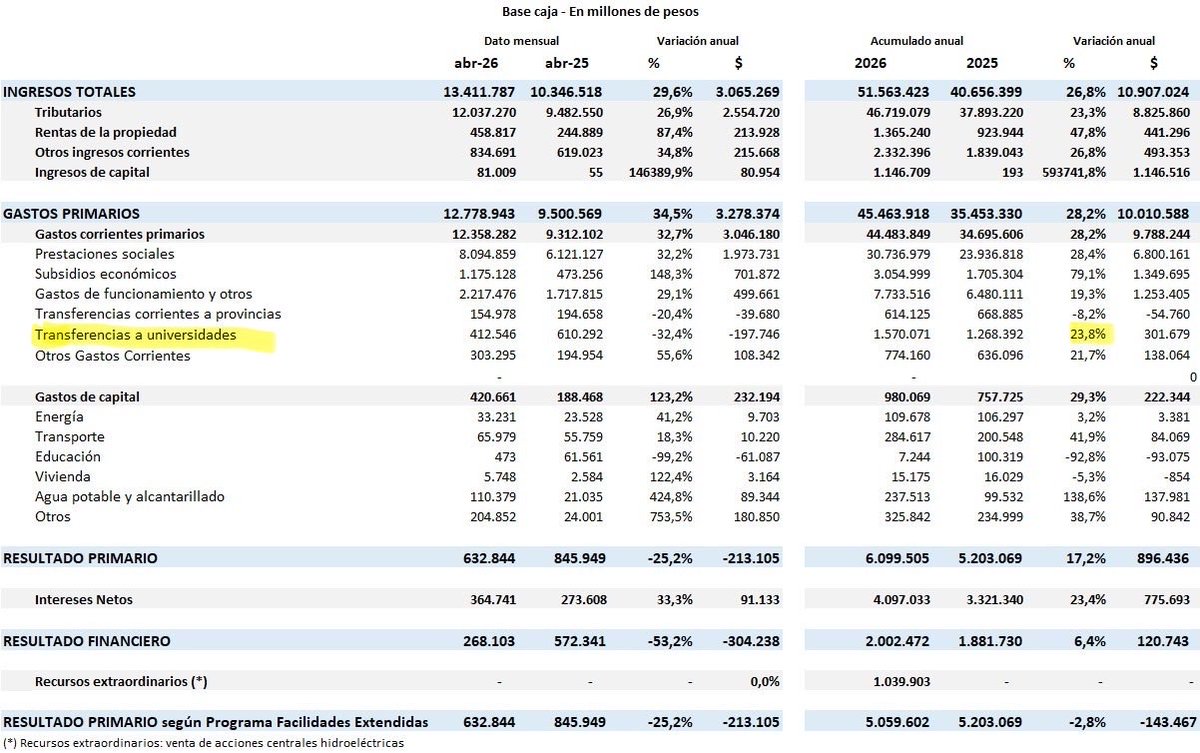
Task: Select value 13.411.787 in INGRESOS TOTALES
Action: [x=479, y=92]
